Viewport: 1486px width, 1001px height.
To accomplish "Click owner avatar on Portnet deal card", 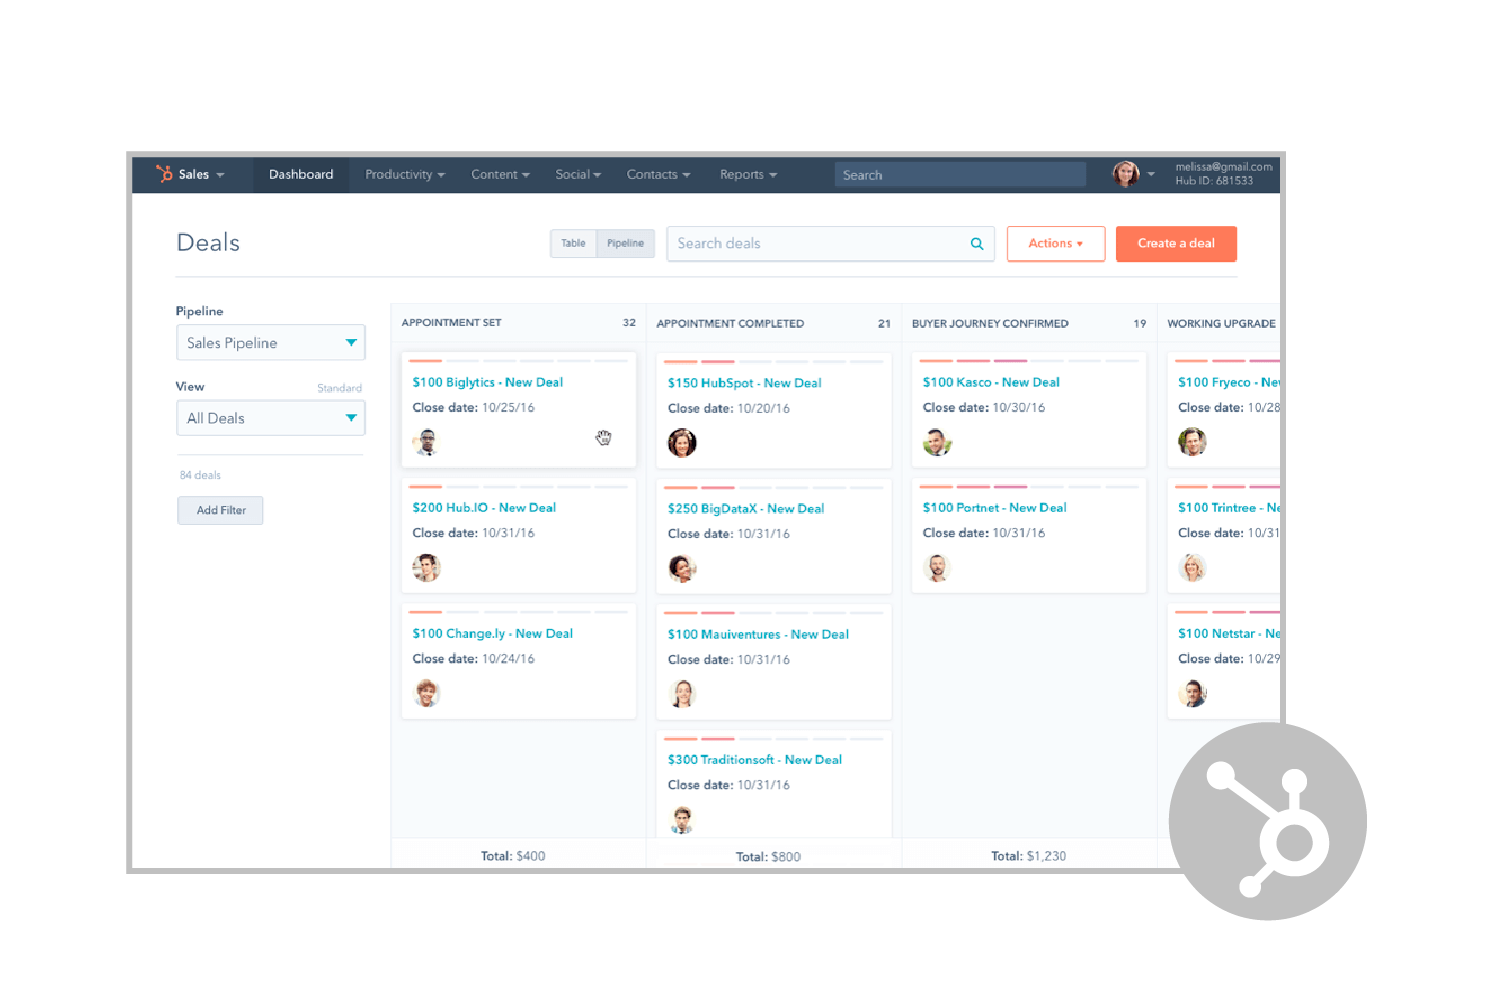I will (x=937, y=568).
